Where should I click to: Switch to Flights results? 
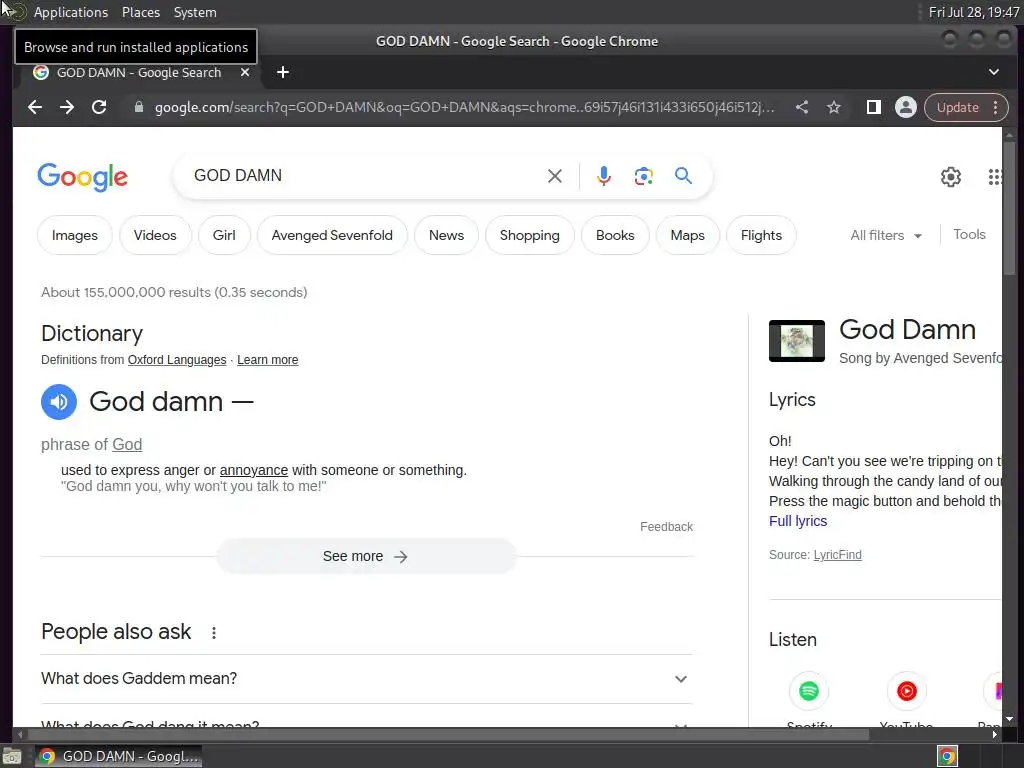coord(761,235)
